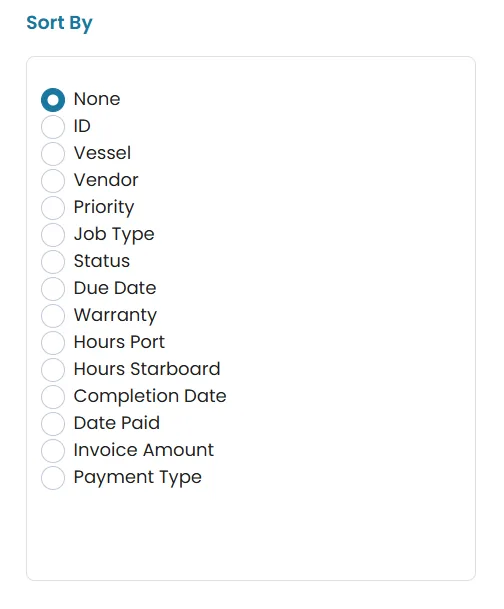Screen dimensions: 504x609
Task: Click the Sort By heading
Action: click(x=59, y=23)
